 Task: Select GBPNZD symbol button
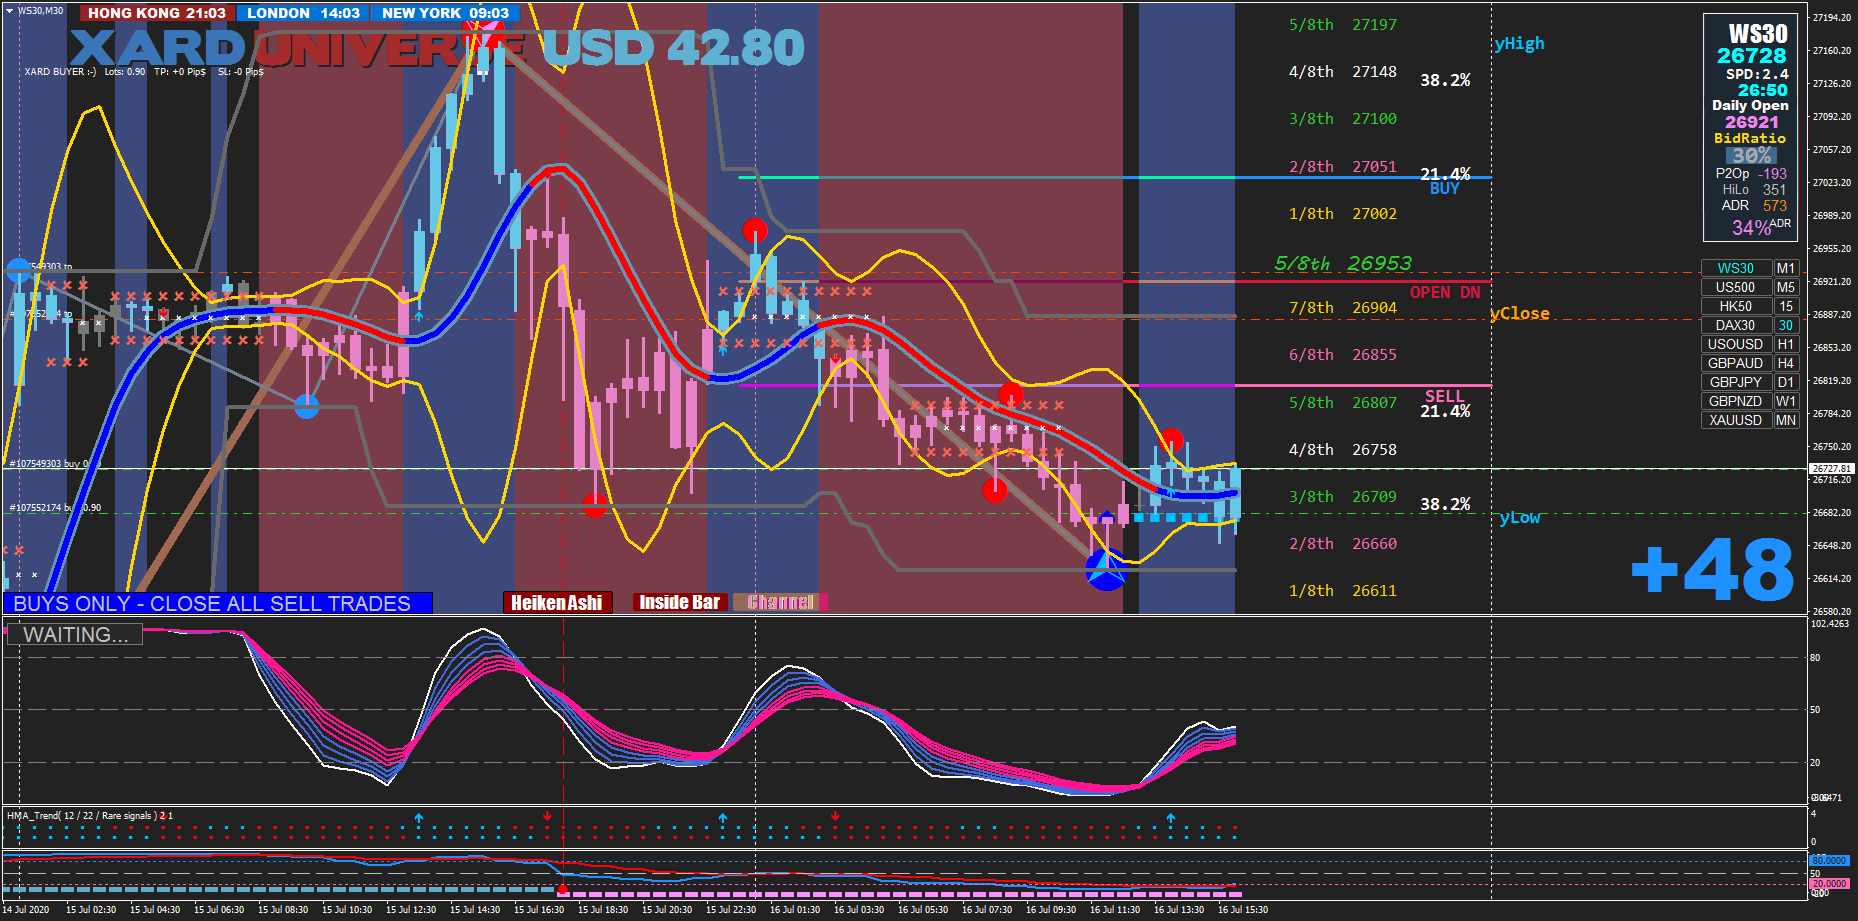pyautogui.click(x=1736, y=401)
